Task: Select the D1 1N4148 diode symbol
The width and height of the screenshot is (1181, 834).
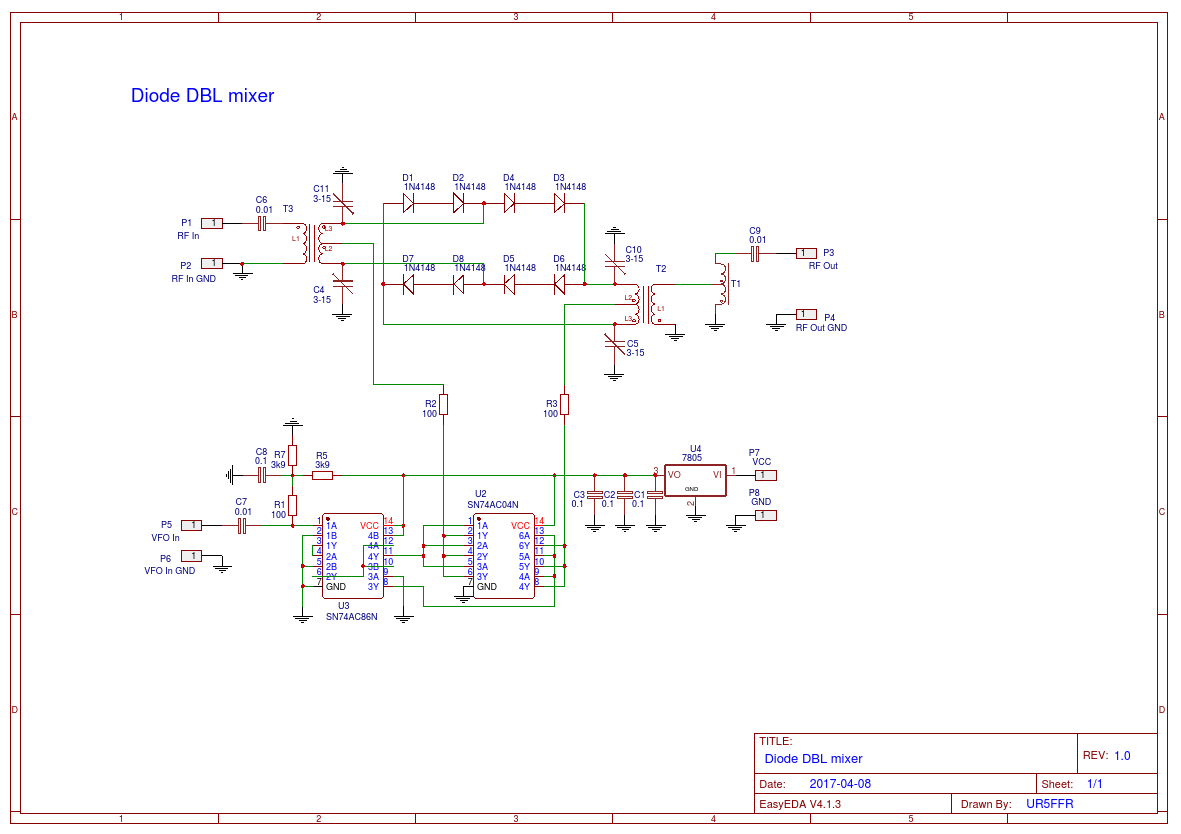Action: coord(408,203)
